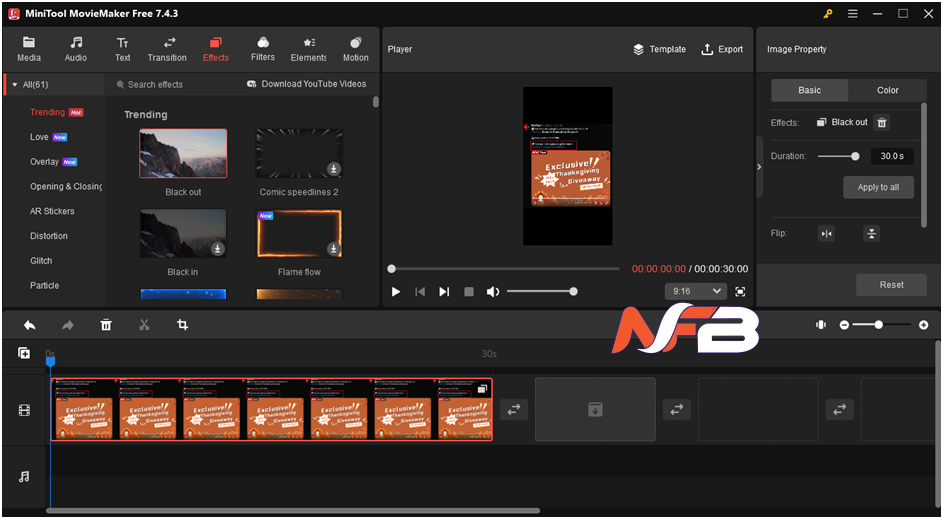Viewport: 943px width, 519px height.
Task: Download the Flame flow effect
Action: [333, 248]
